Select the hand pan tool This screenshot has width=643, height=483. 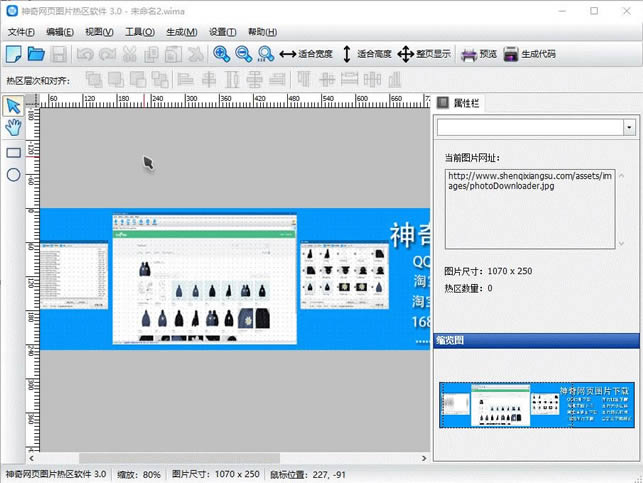coord(14,128)
